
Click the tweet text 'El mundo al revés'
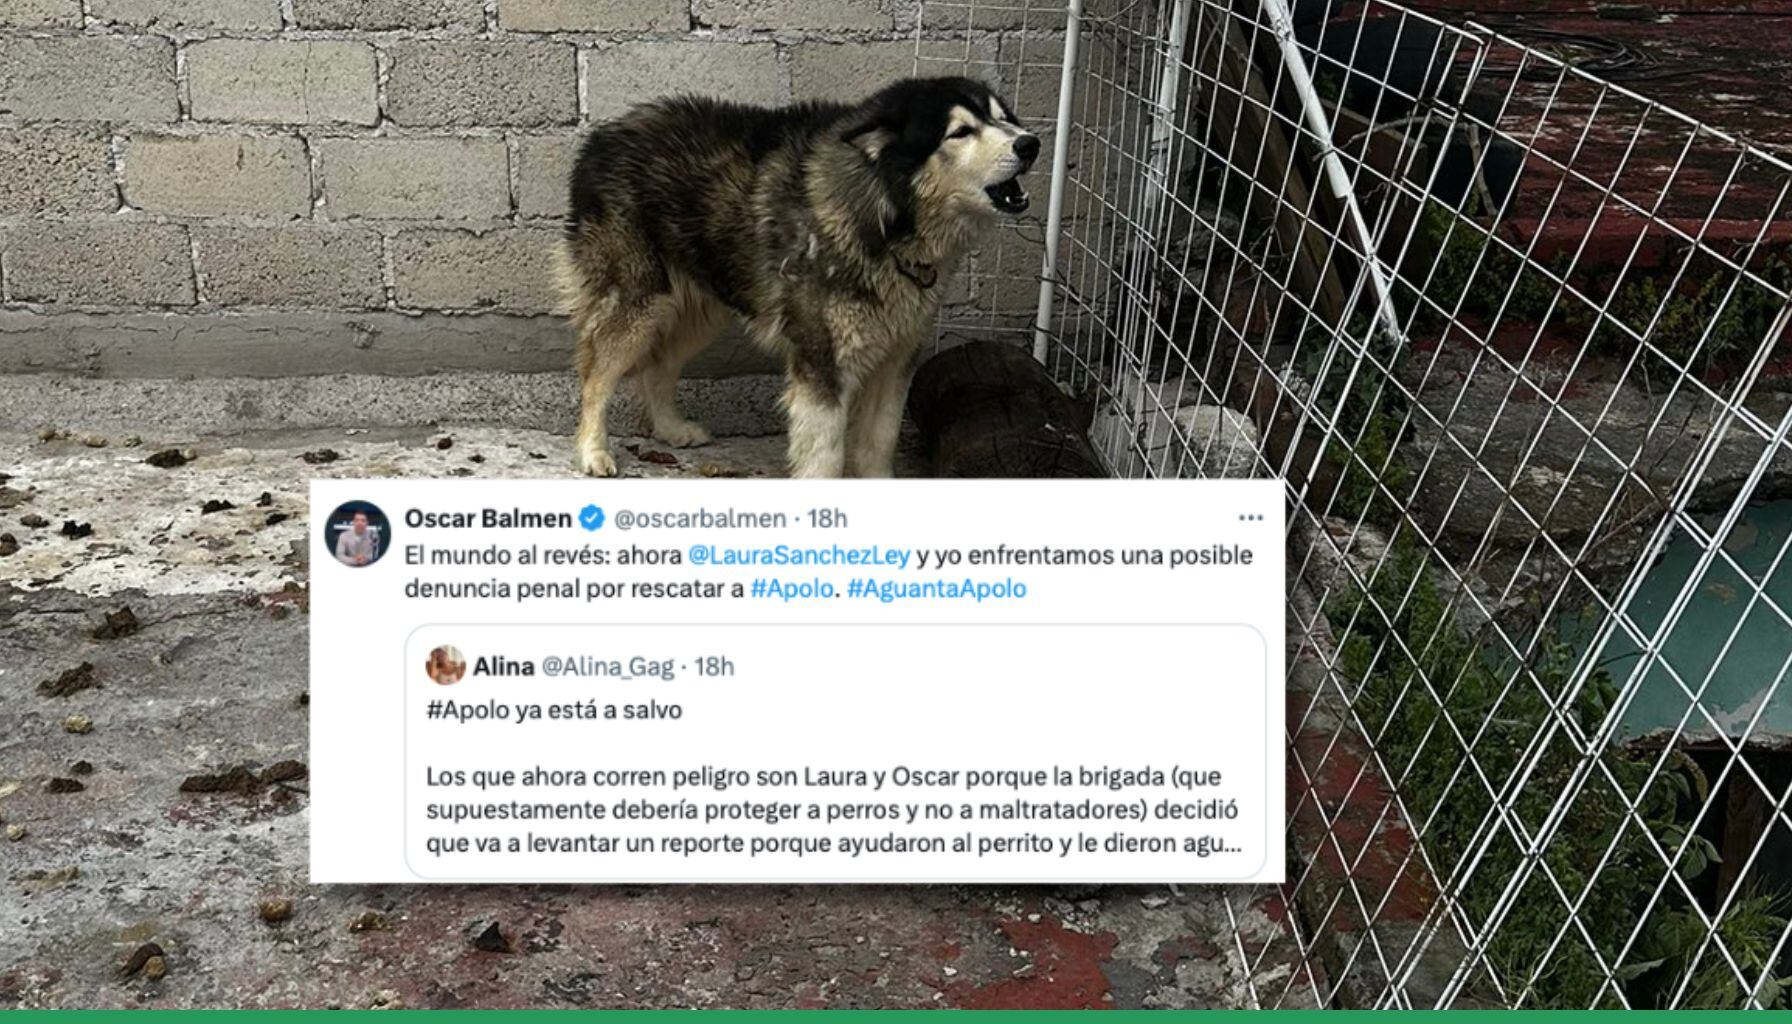[x=507, y=555]
